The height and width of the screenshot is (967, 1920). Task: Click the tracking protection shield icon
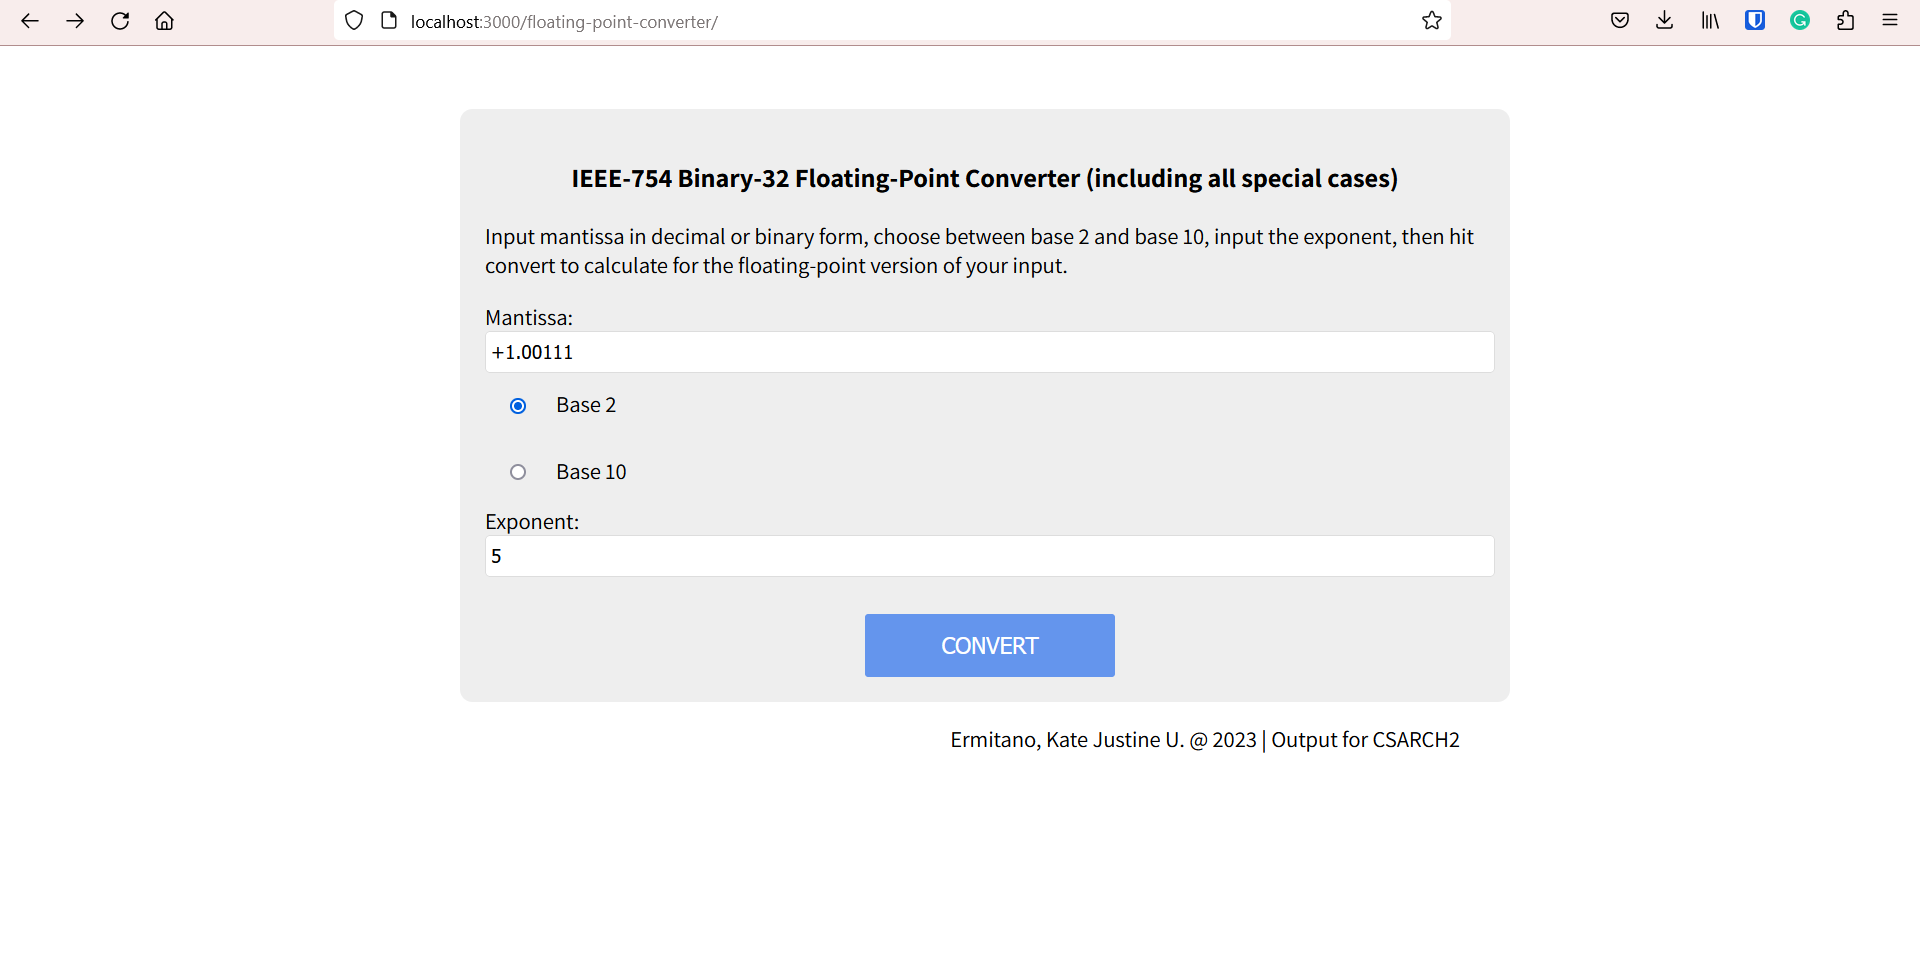pyautogui.click(x=354, y=20)
